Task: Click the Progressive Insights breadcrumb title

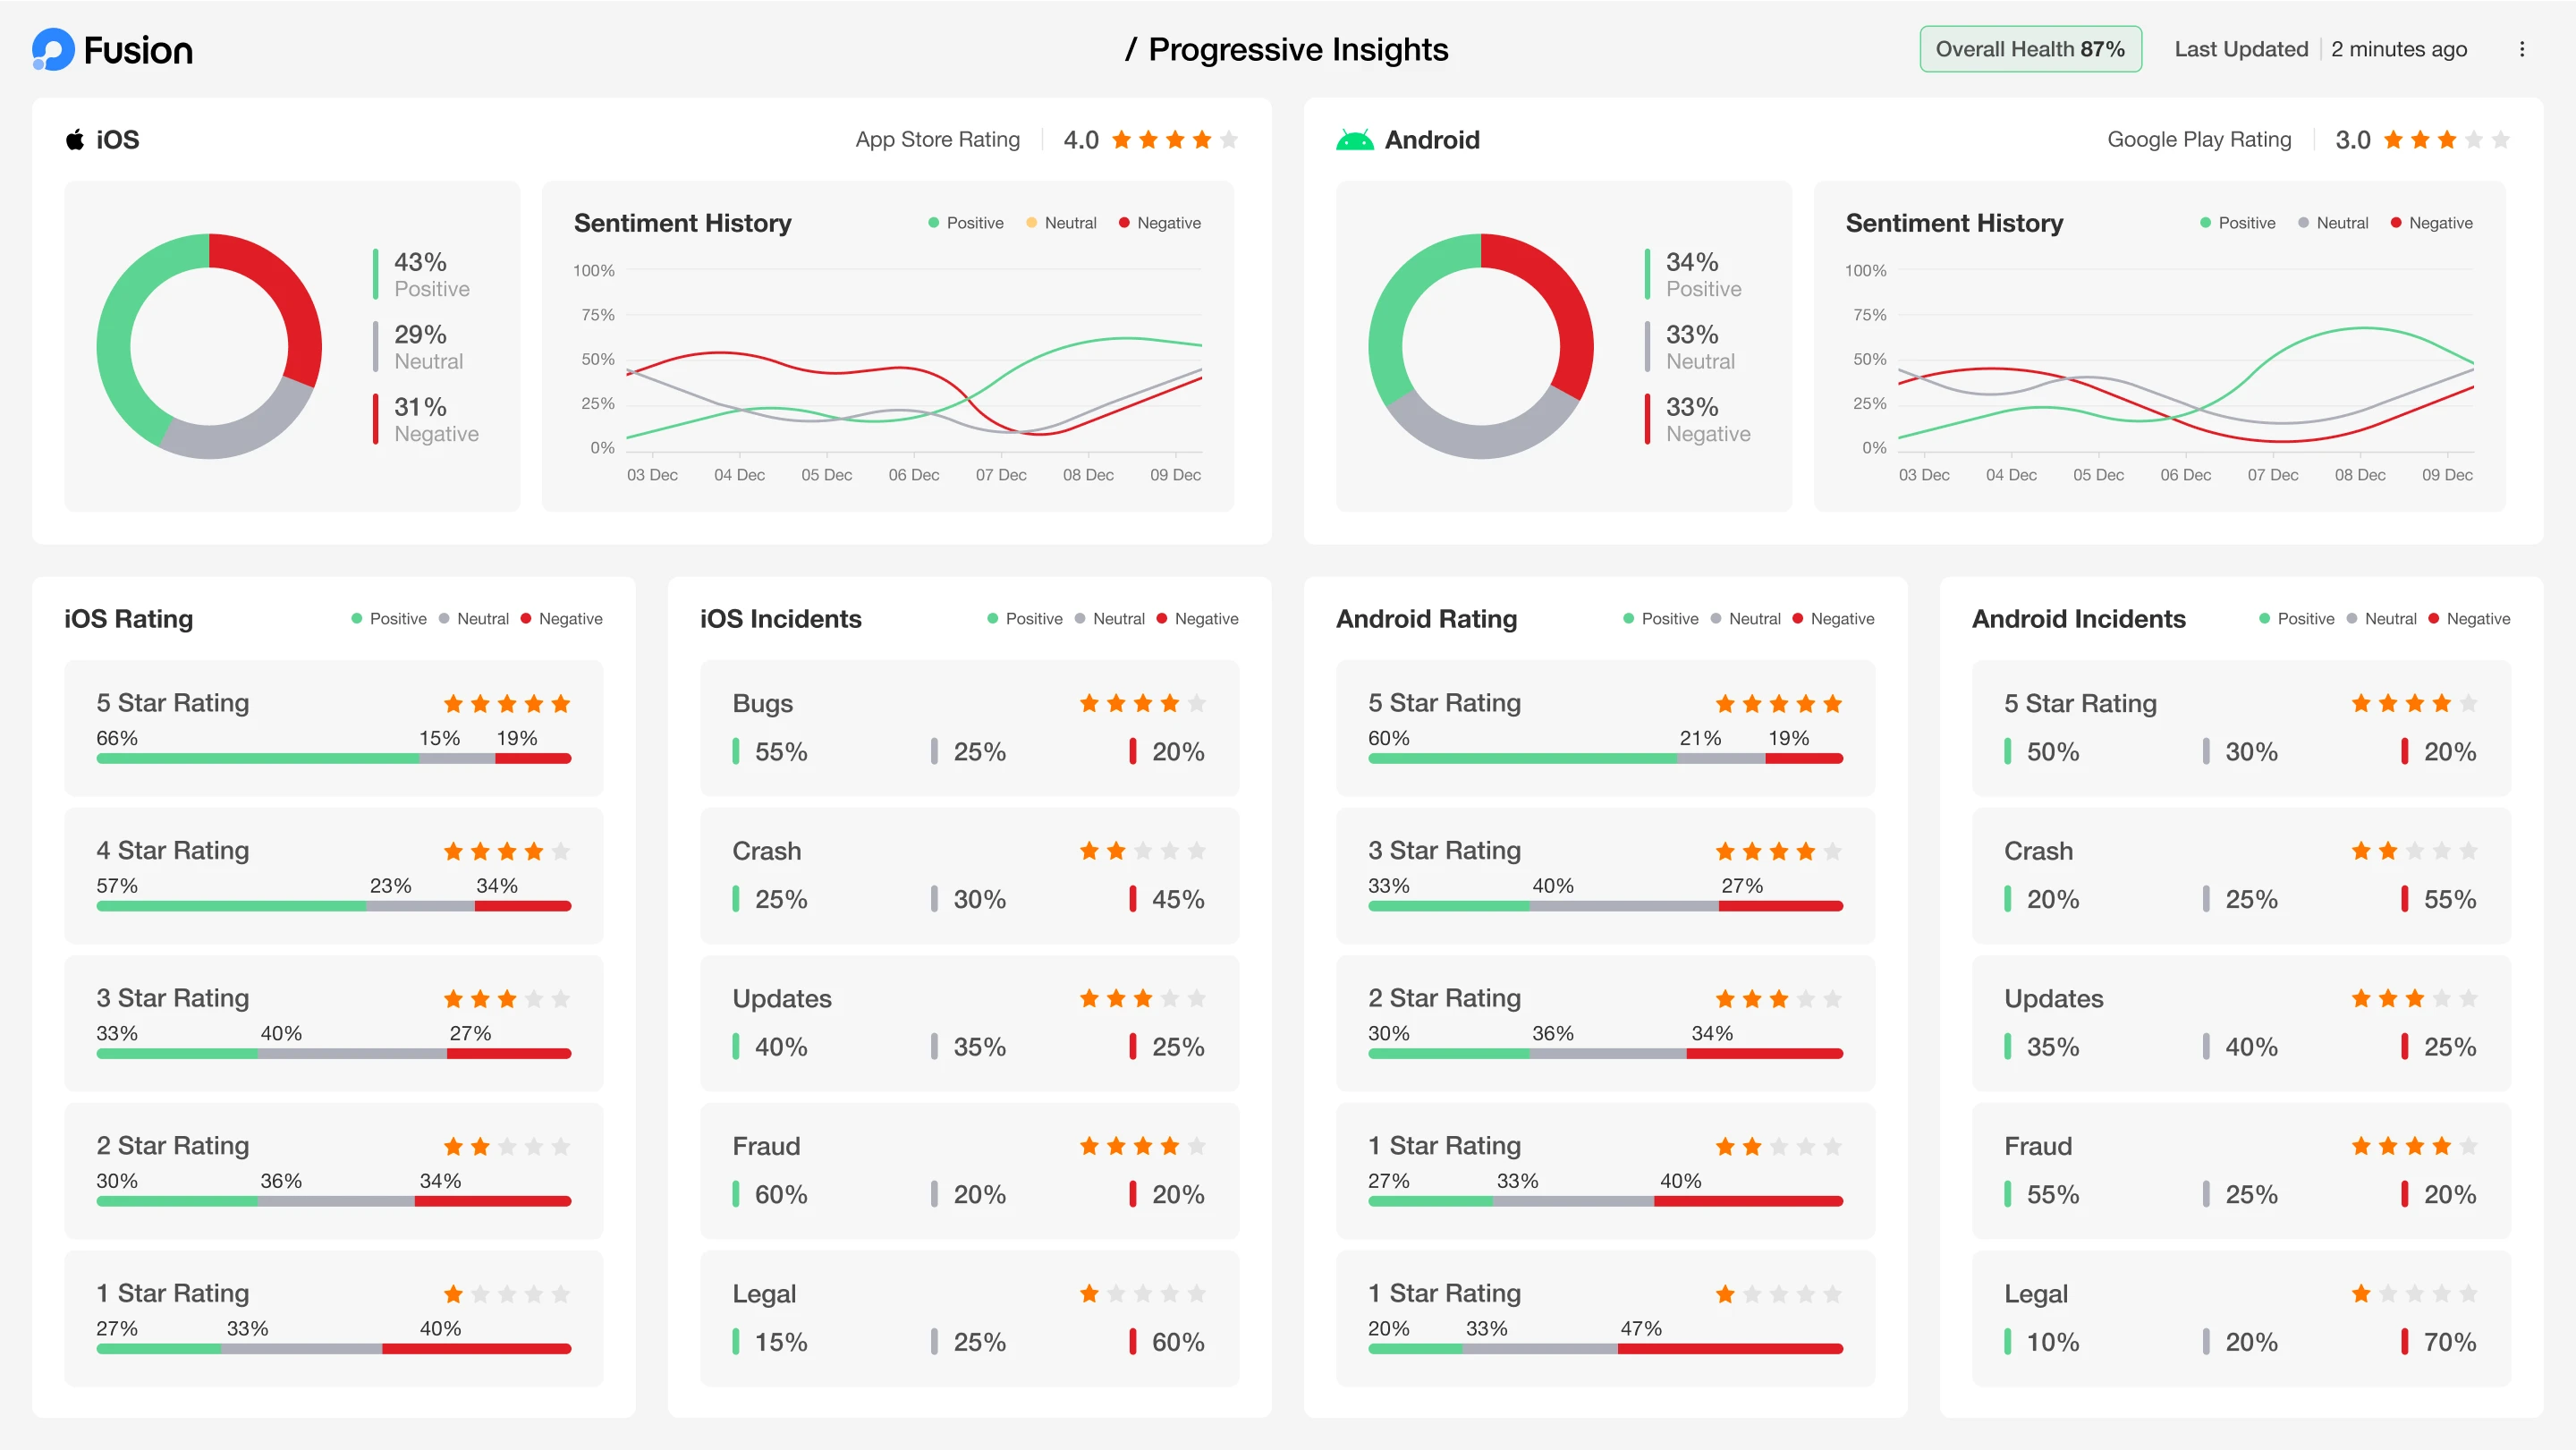Action: pyautogui.click(x=1297, y=49)
